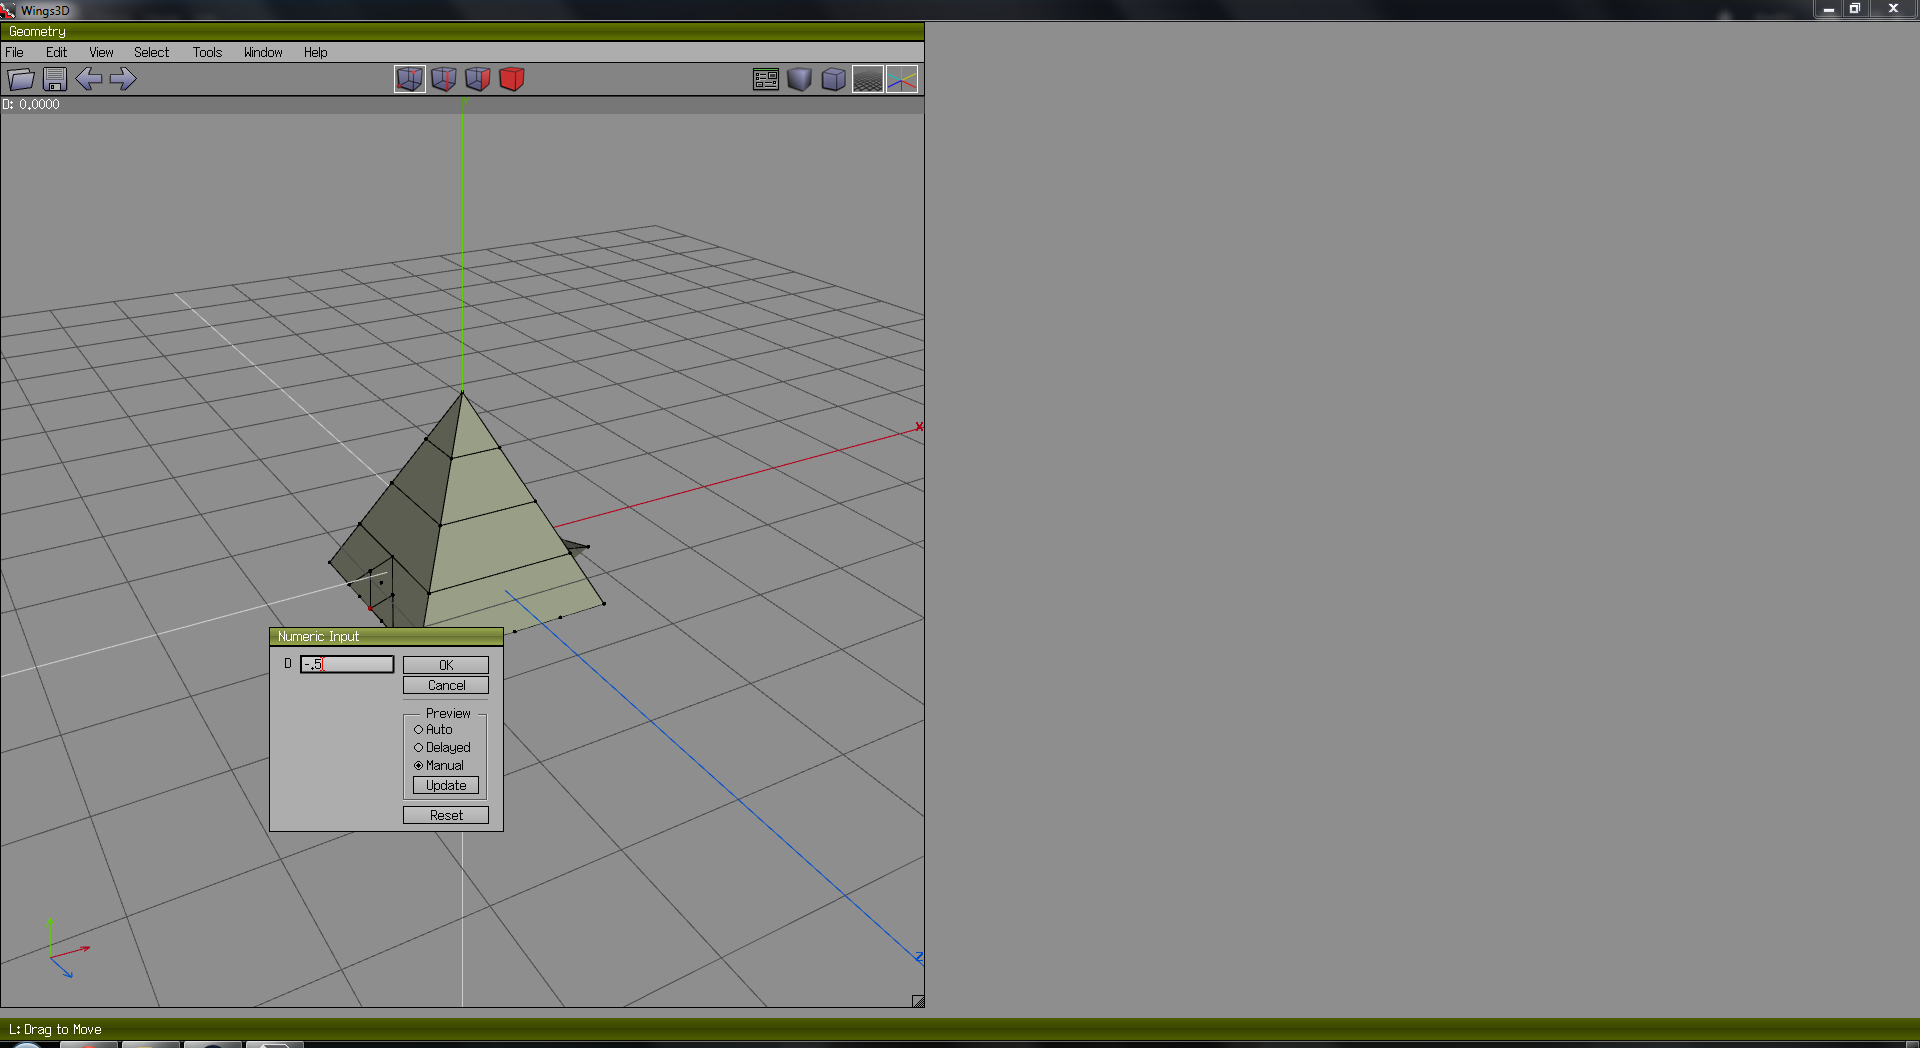Image resolution: width=1920 pixels, height=1048 pixels.
Task: Open the Window menu
Action: click(x=263, y=52)
